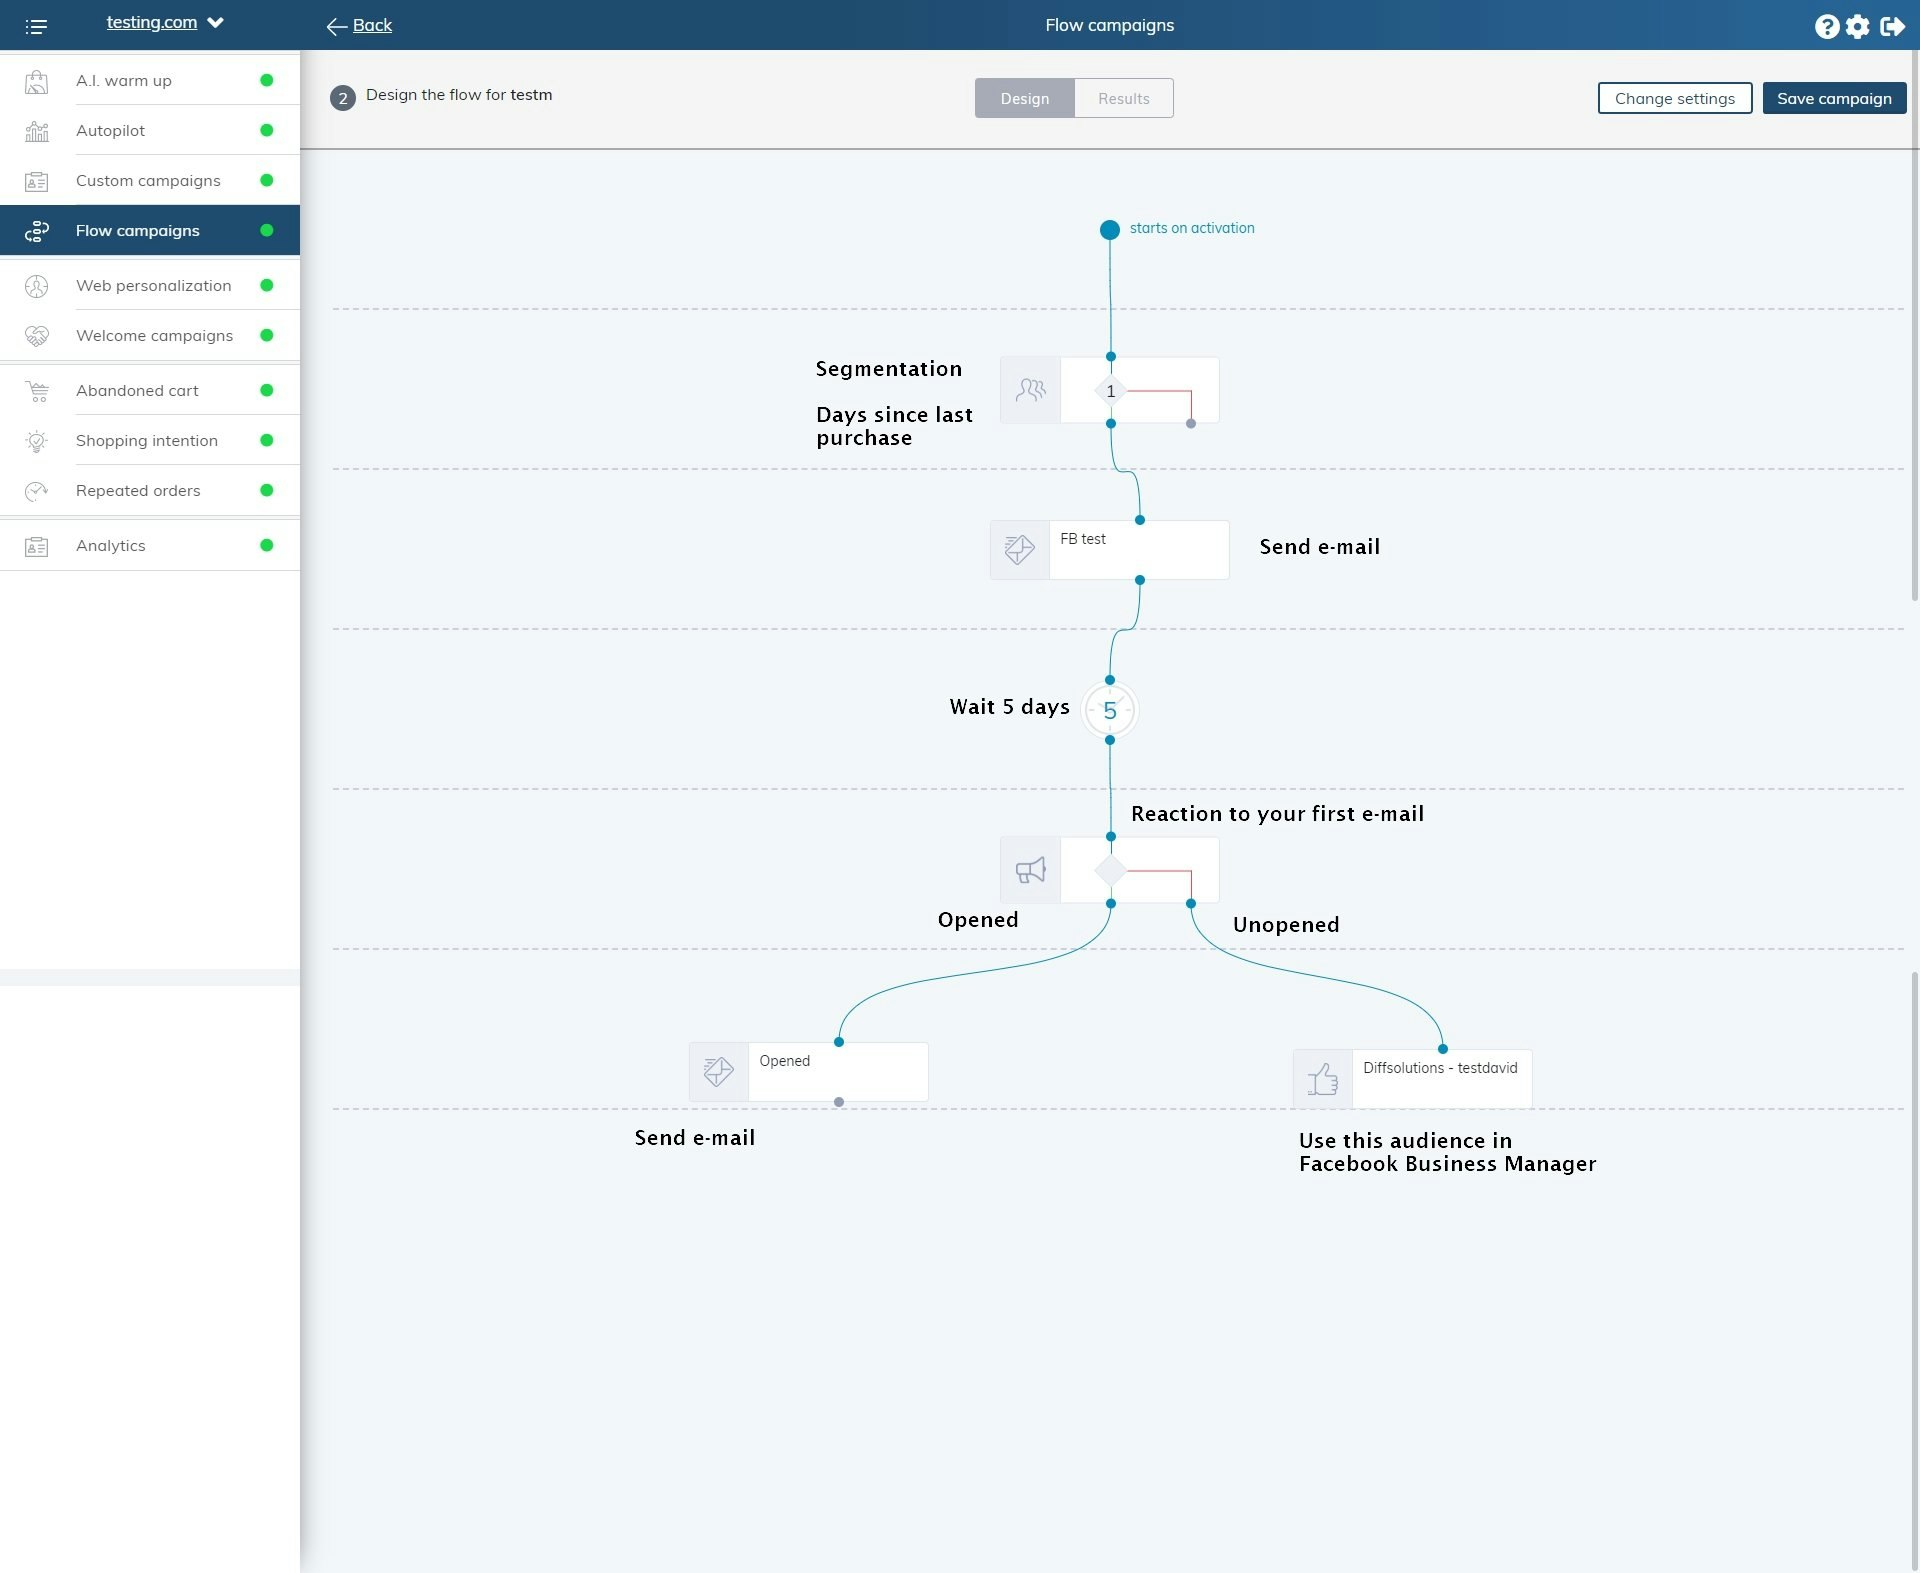Click the logout icon

1892,26
